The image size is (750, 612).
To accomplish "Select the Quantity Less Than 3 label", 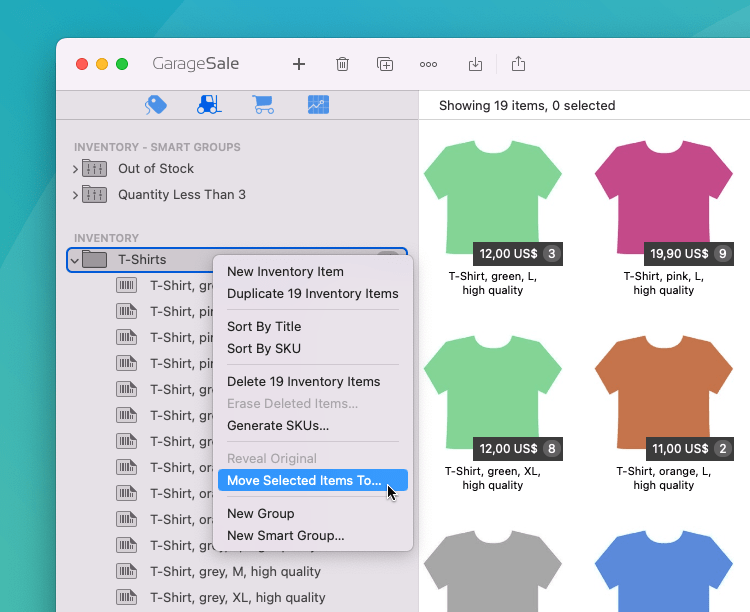I will (182, 194).
